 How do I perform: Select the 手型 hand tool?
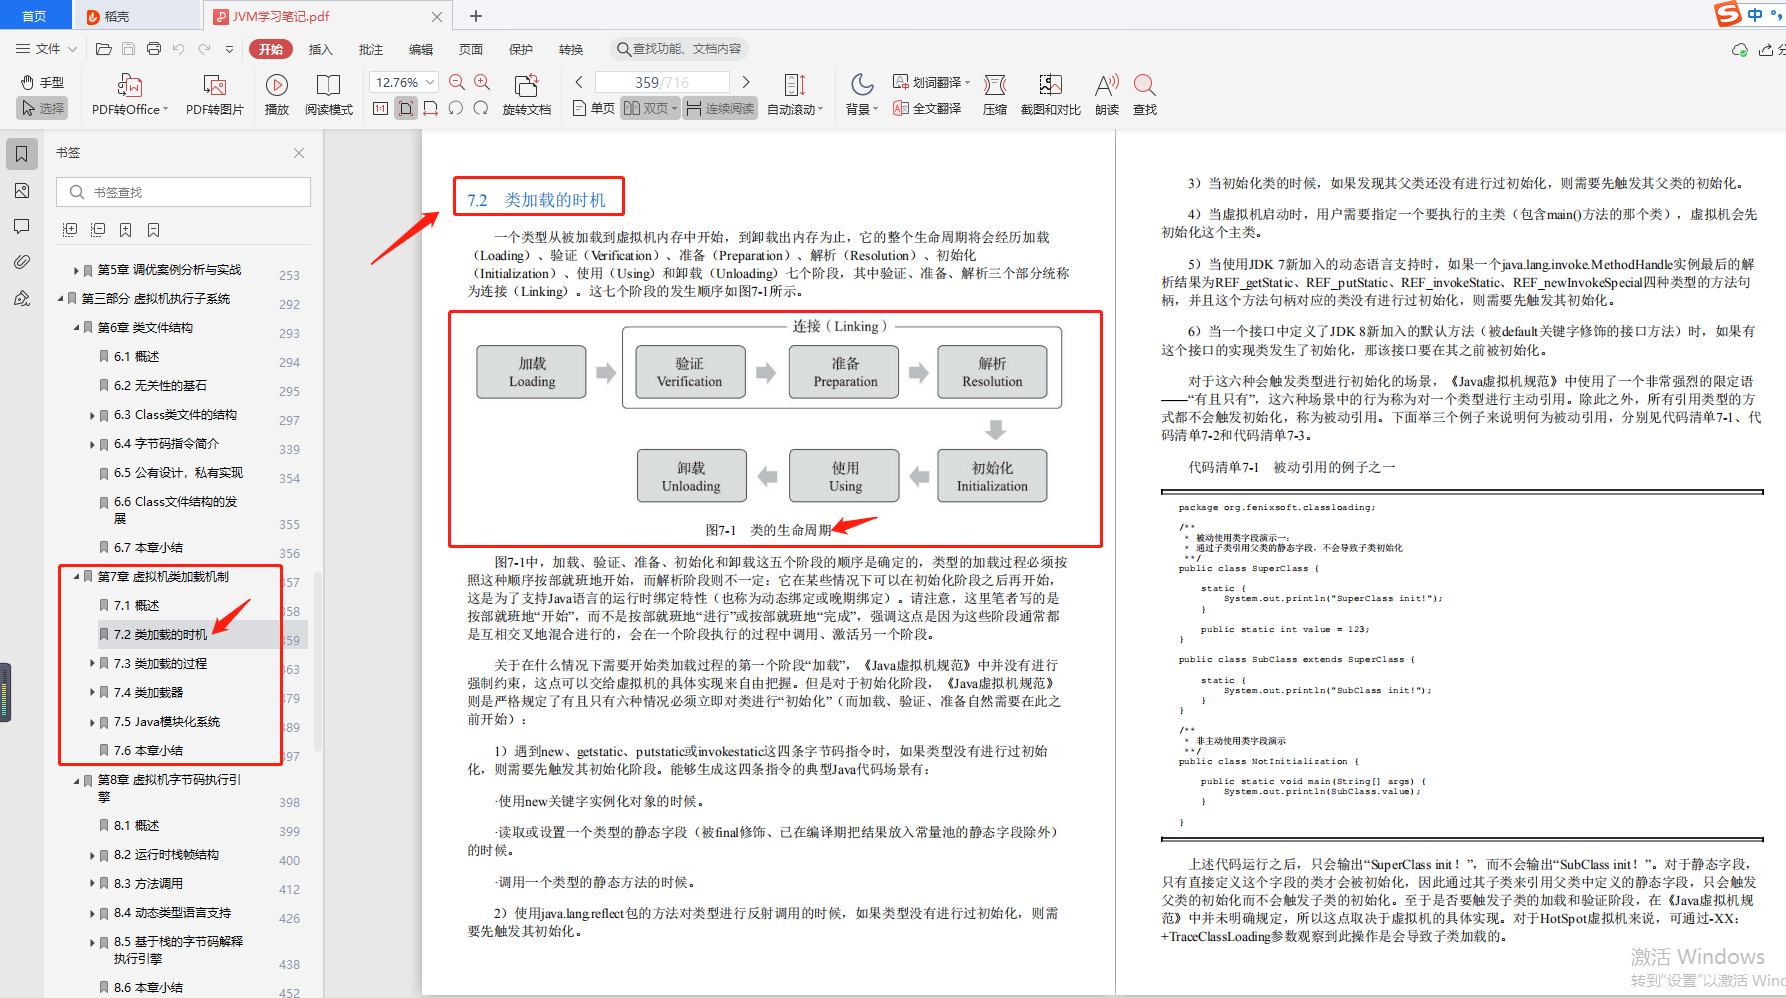point(42,82)
